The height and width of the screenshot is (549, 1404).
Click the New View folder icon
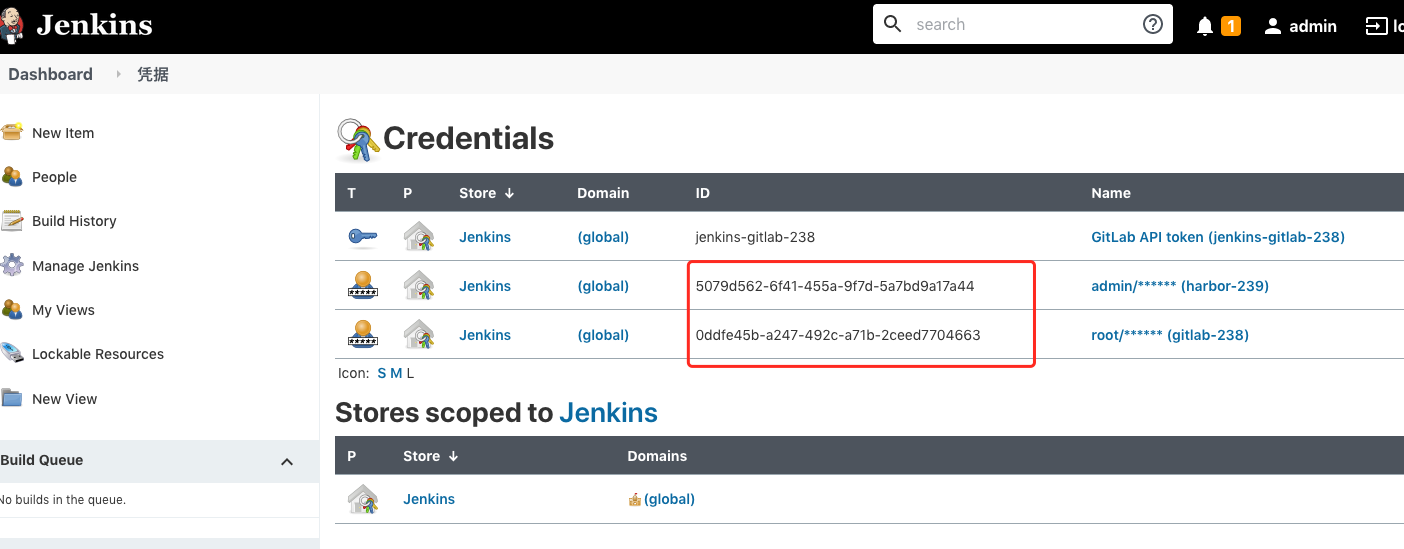point(12,398)
